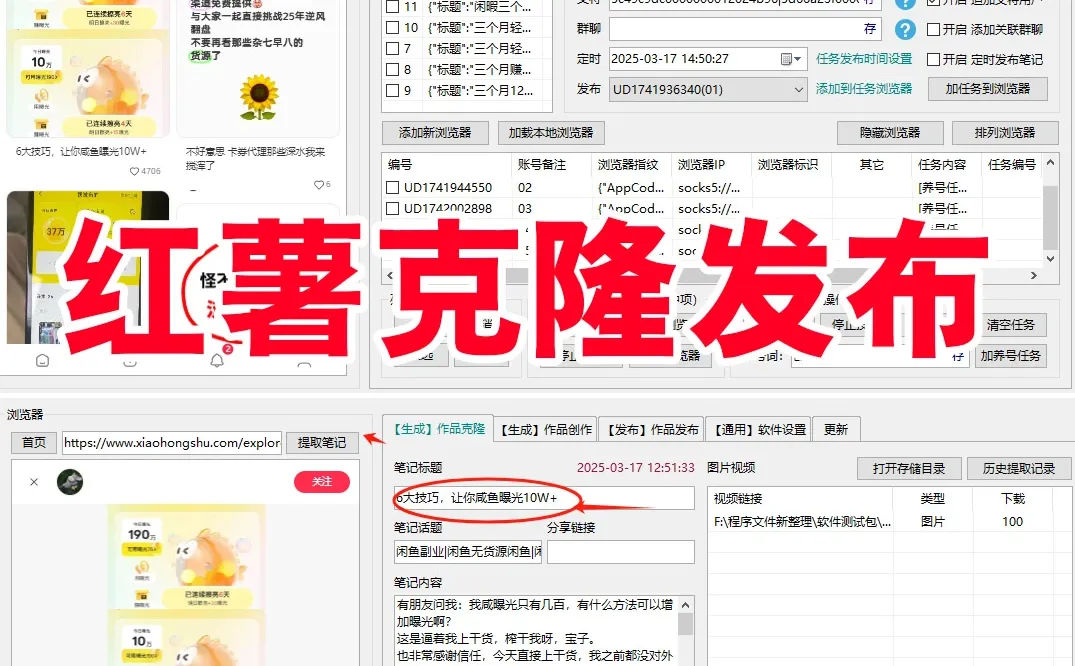The width and height of the screenshot is (1075, 666).
Task: Enable the 开启 添加关联群聊 checkbox
Action: (933, 29)
